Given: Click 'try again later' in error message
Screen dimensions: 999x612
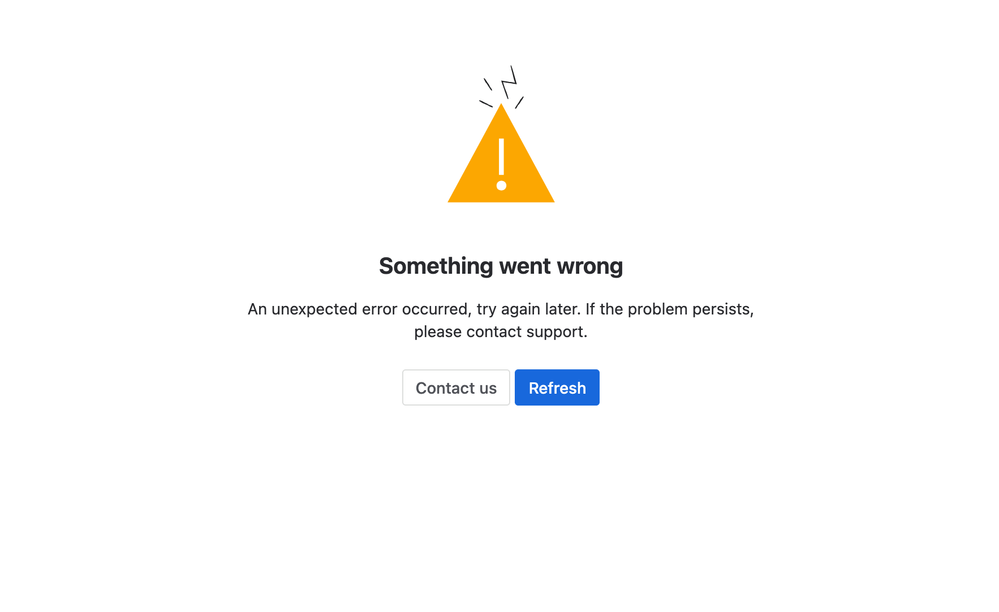Looking at the screenshot, I should 528,309.
